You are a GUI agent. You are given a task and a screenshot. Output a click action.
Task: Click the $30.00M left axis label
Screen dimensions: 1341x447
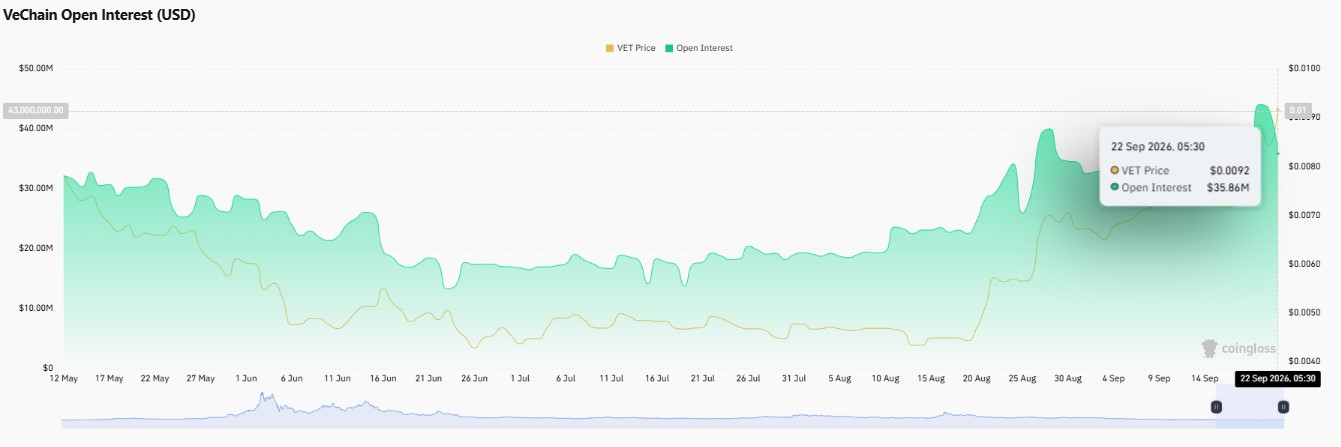pyautogui.click(x=36, y=188)
